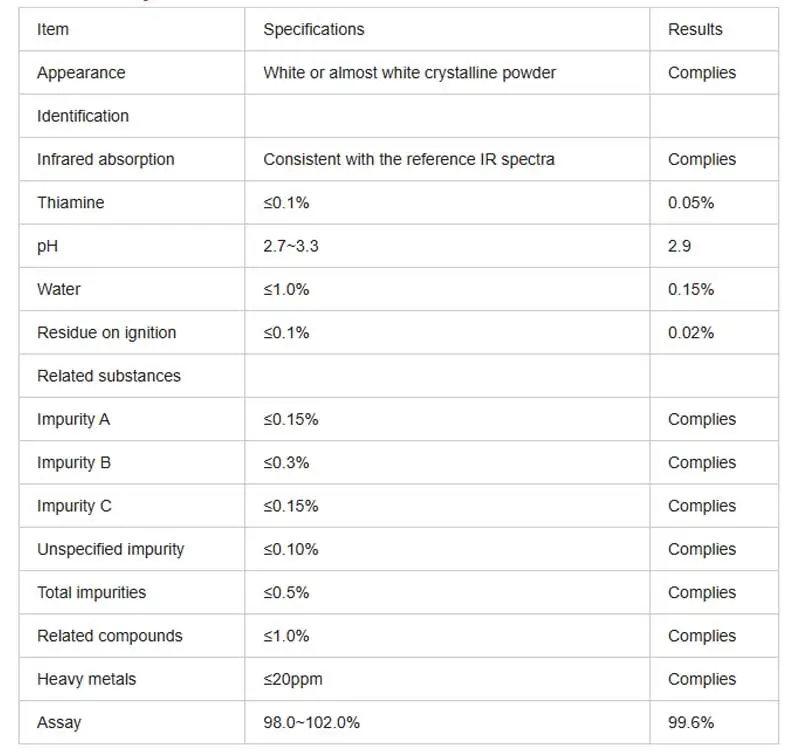Select the "Identification" row label
Viewport: 800px width, 752px height.
pos(83,116)
